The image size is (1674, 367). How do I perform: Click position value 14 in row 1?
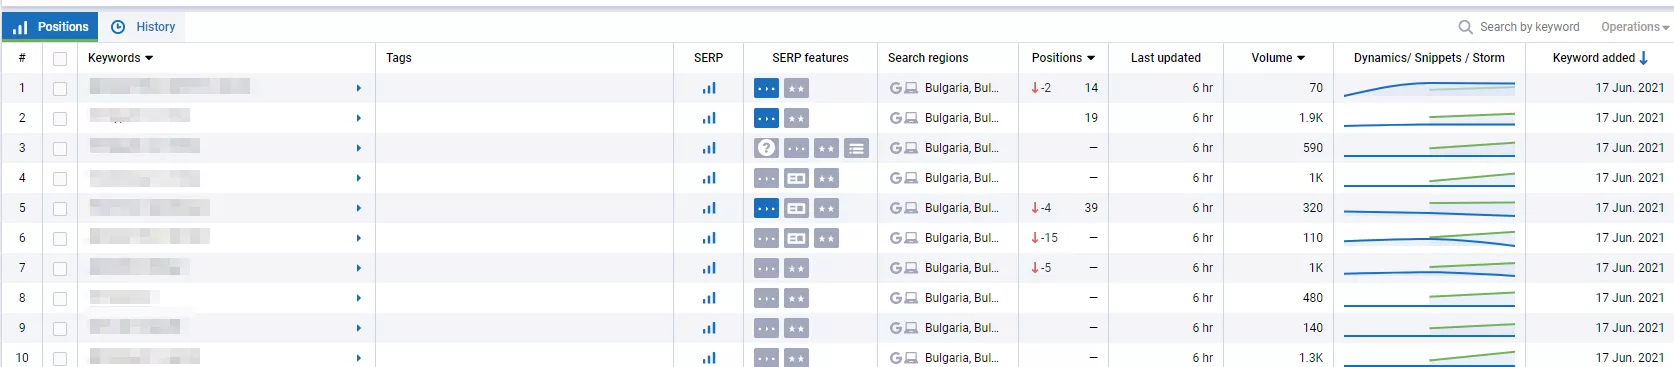coord(1091,88)
